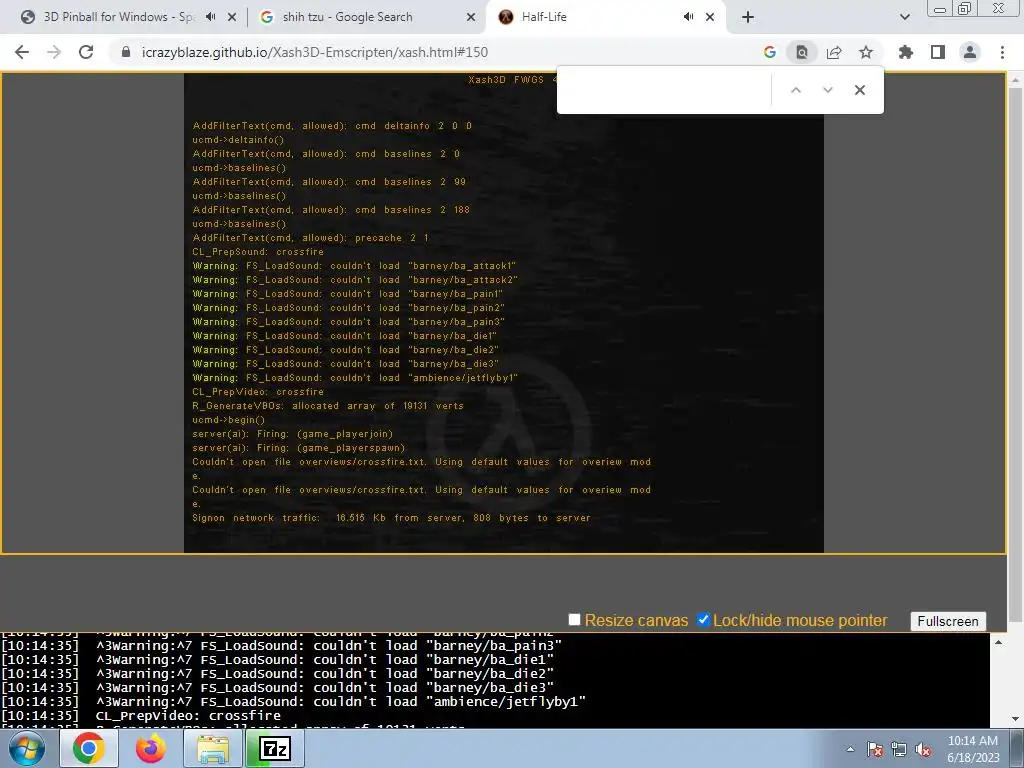The image size is (1024, 768).
Task: Open the taskbar clock 10:14 AM
Action: [973, 749]
